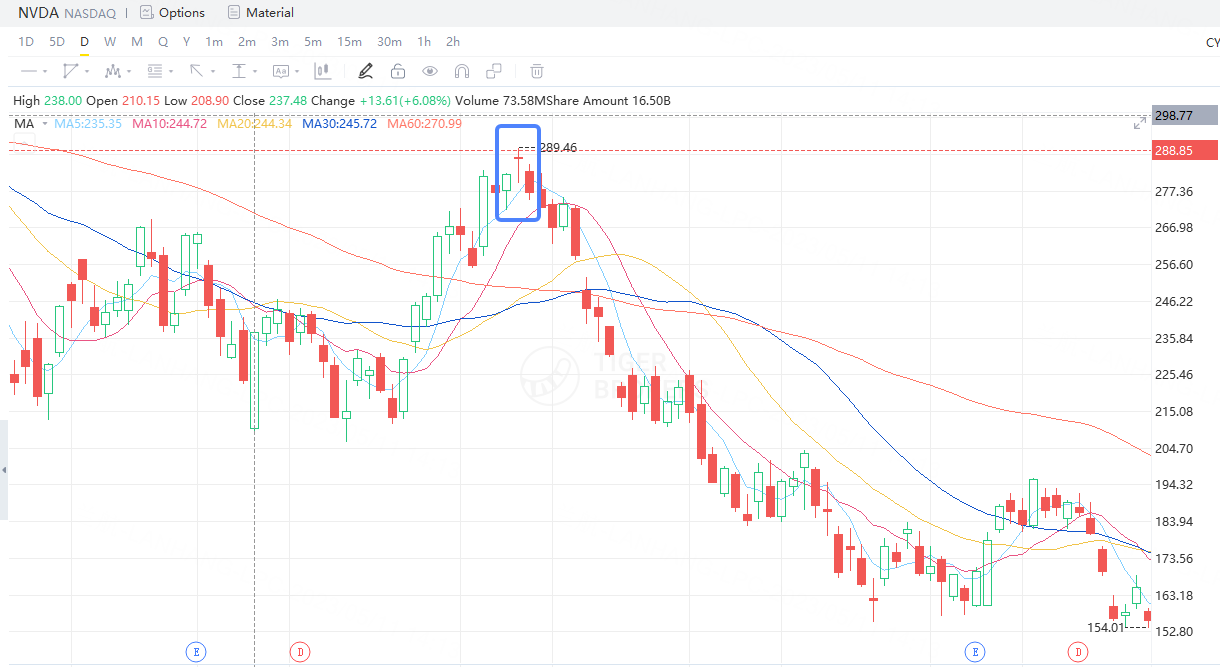The height and width of the screenshot is (667, 1220).
Task: Open the Options link
Action: [x=182, y=13]
